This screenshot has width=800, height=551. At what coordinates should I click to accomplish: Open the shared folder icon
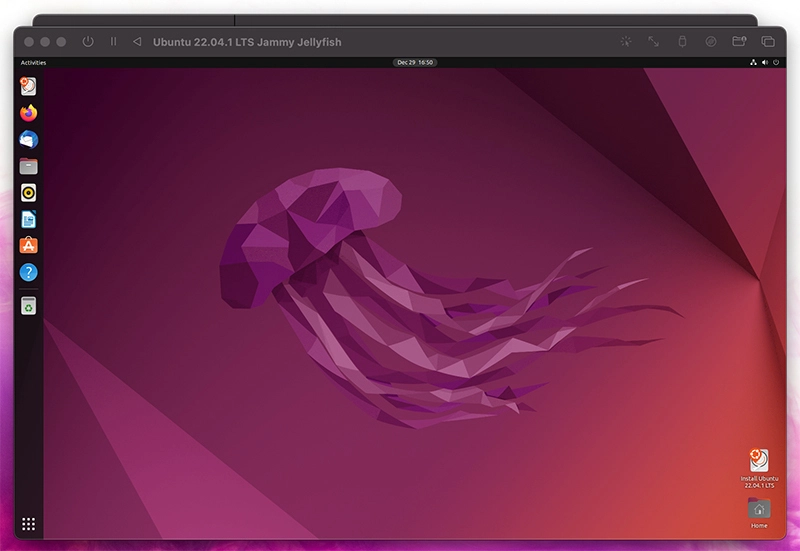coord(739,42)
